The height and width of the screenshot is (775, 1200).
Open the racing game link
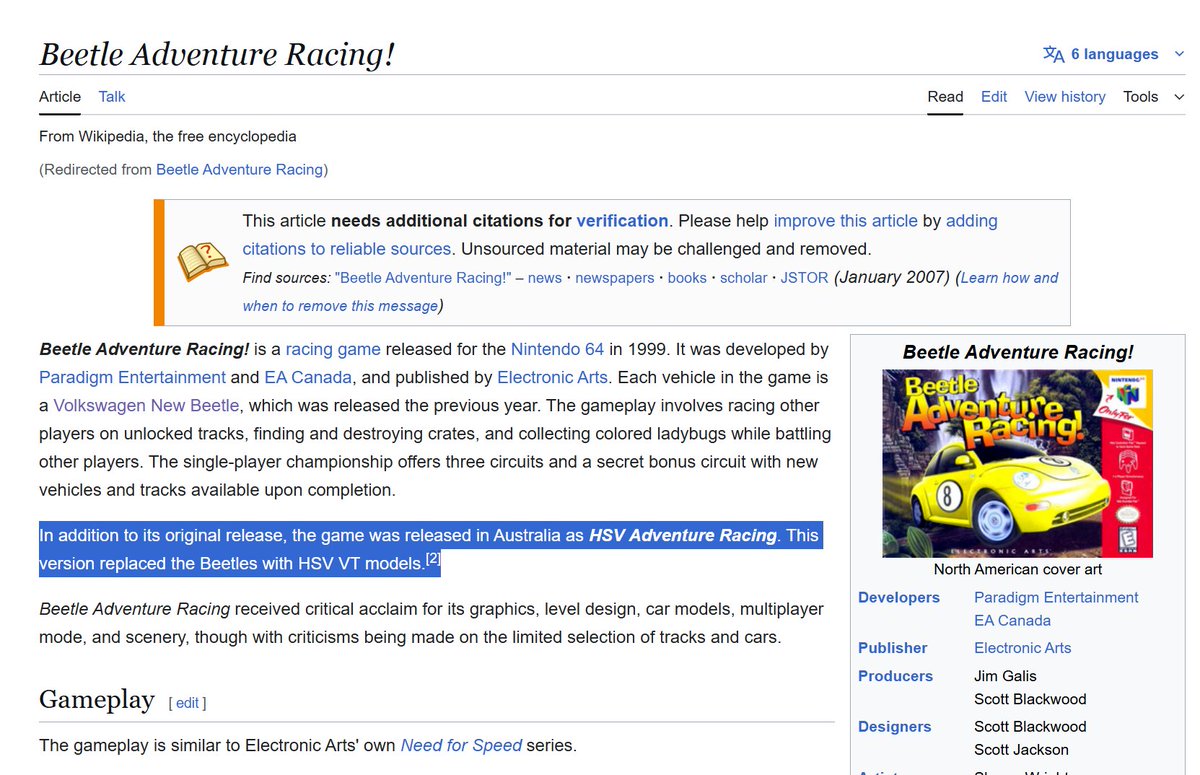(x=333, y=349)
